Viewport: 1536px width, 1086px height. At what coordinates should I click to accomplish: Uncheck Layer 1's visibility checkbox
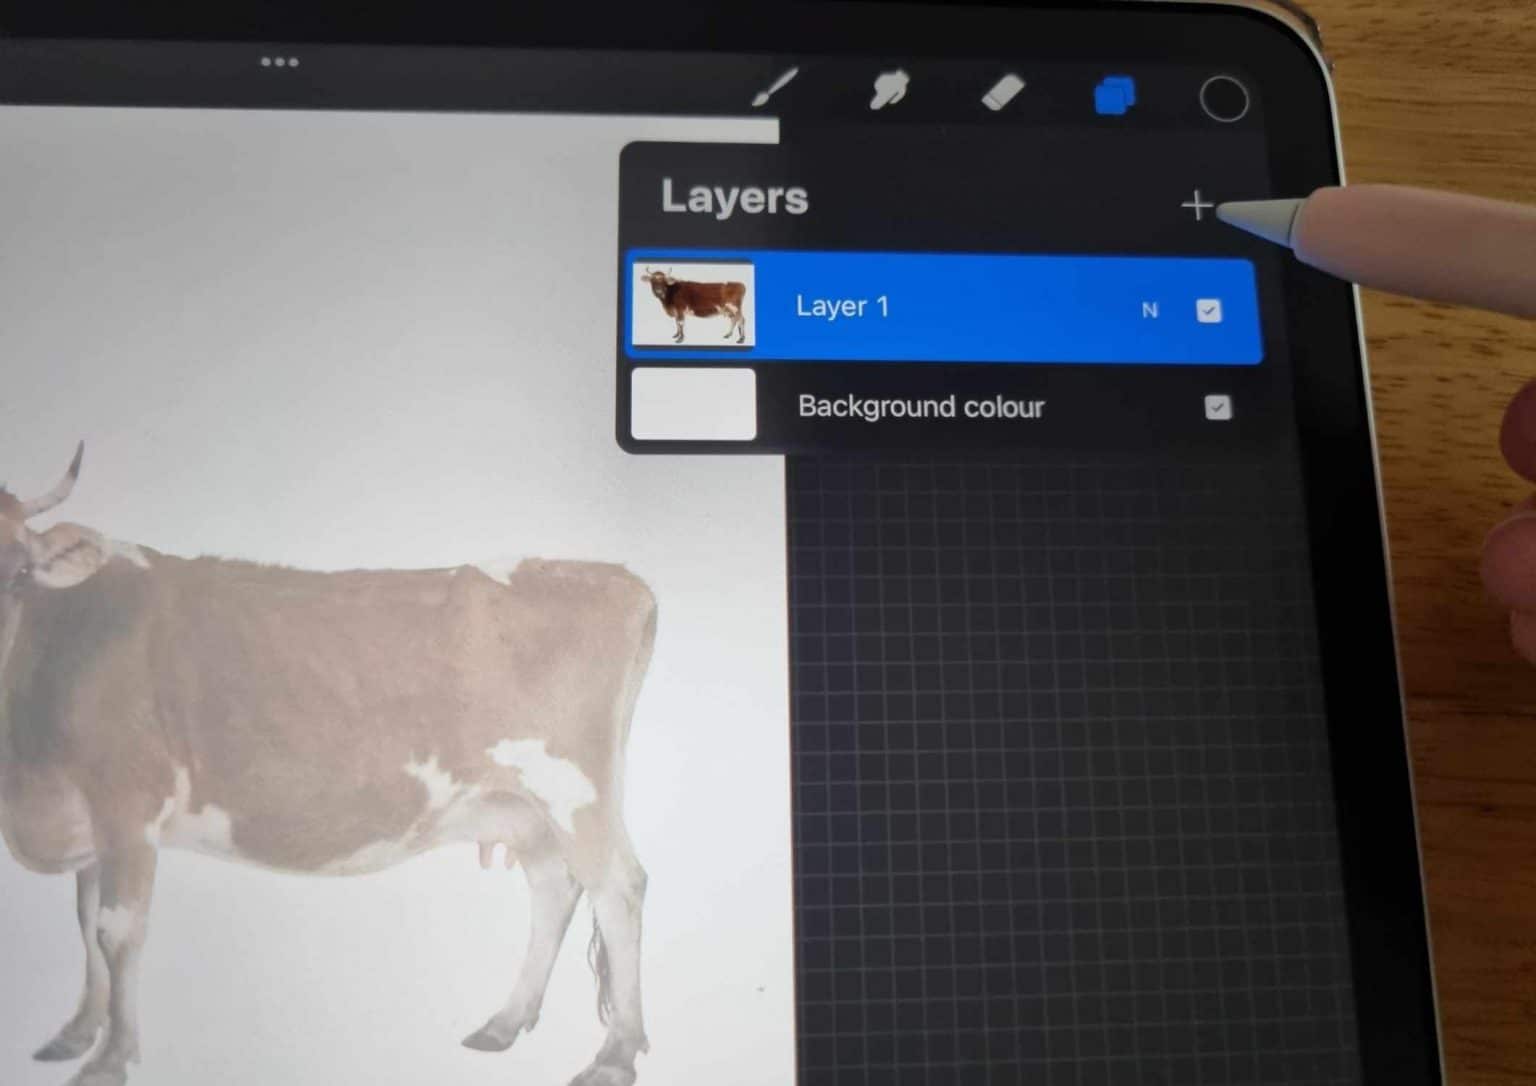point(1209,311)
